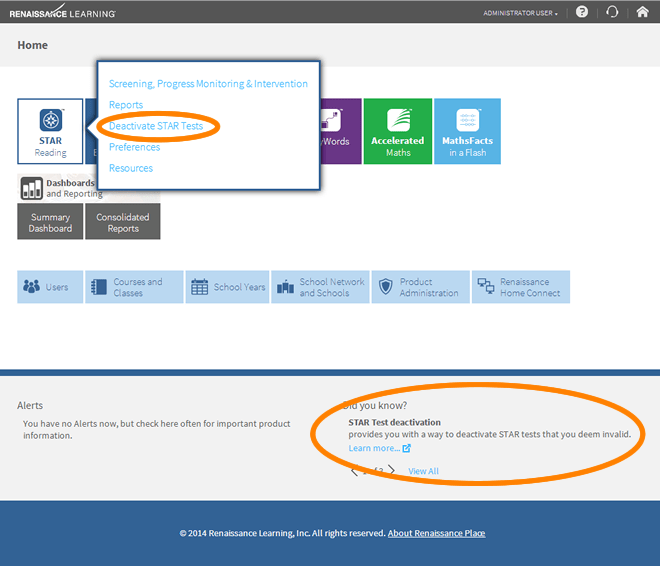Open the help question mark icon

[582, 12]
